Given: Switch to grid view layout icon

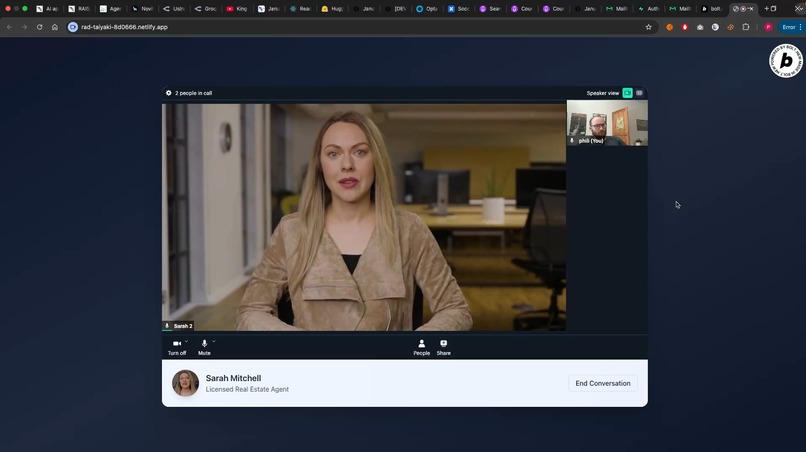Looking at the screenshot, I should tap(639, 93).
